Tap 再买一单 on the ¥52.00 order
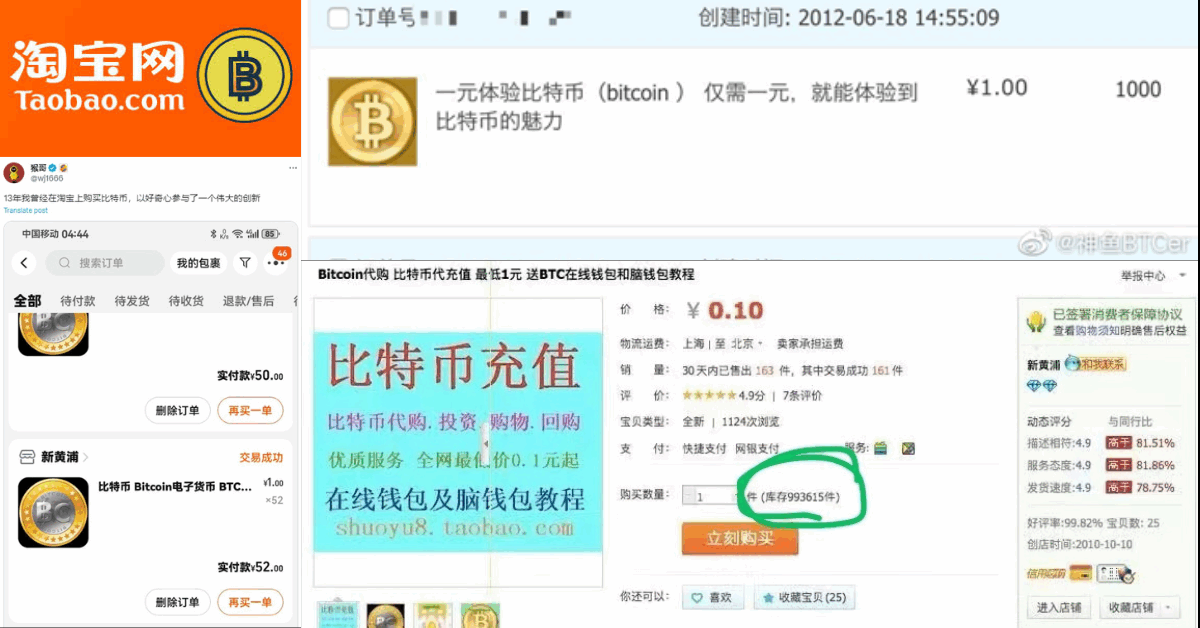The width and height of the screenshot is (1200, 628). pyautogui.click(x=250, y=602)
